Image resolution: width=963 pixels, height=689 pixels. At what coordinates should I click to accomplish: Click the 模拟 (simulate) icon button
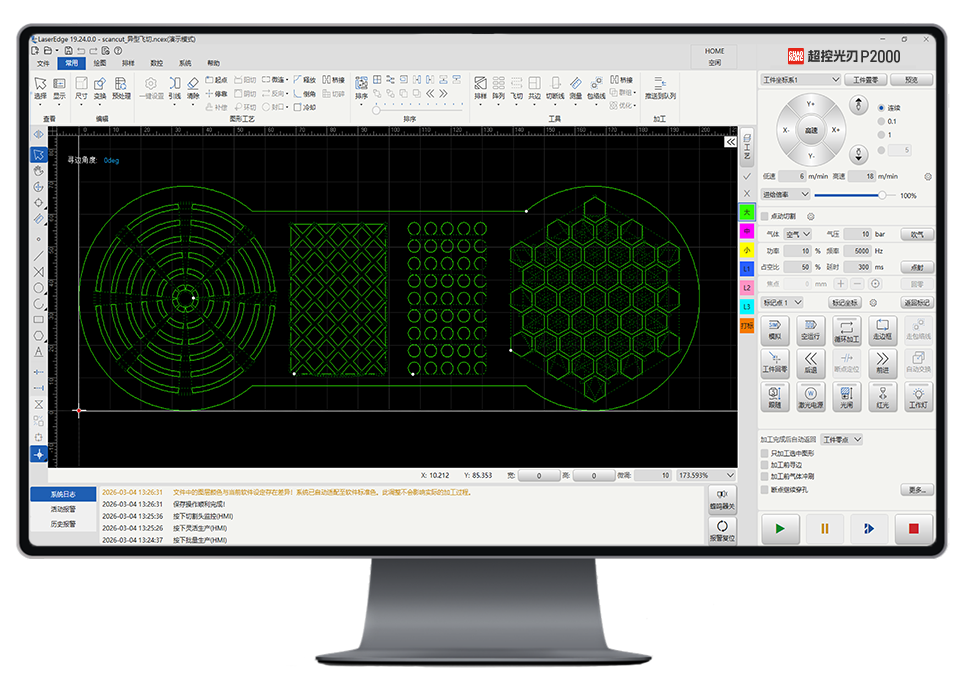tap(775, 329)
